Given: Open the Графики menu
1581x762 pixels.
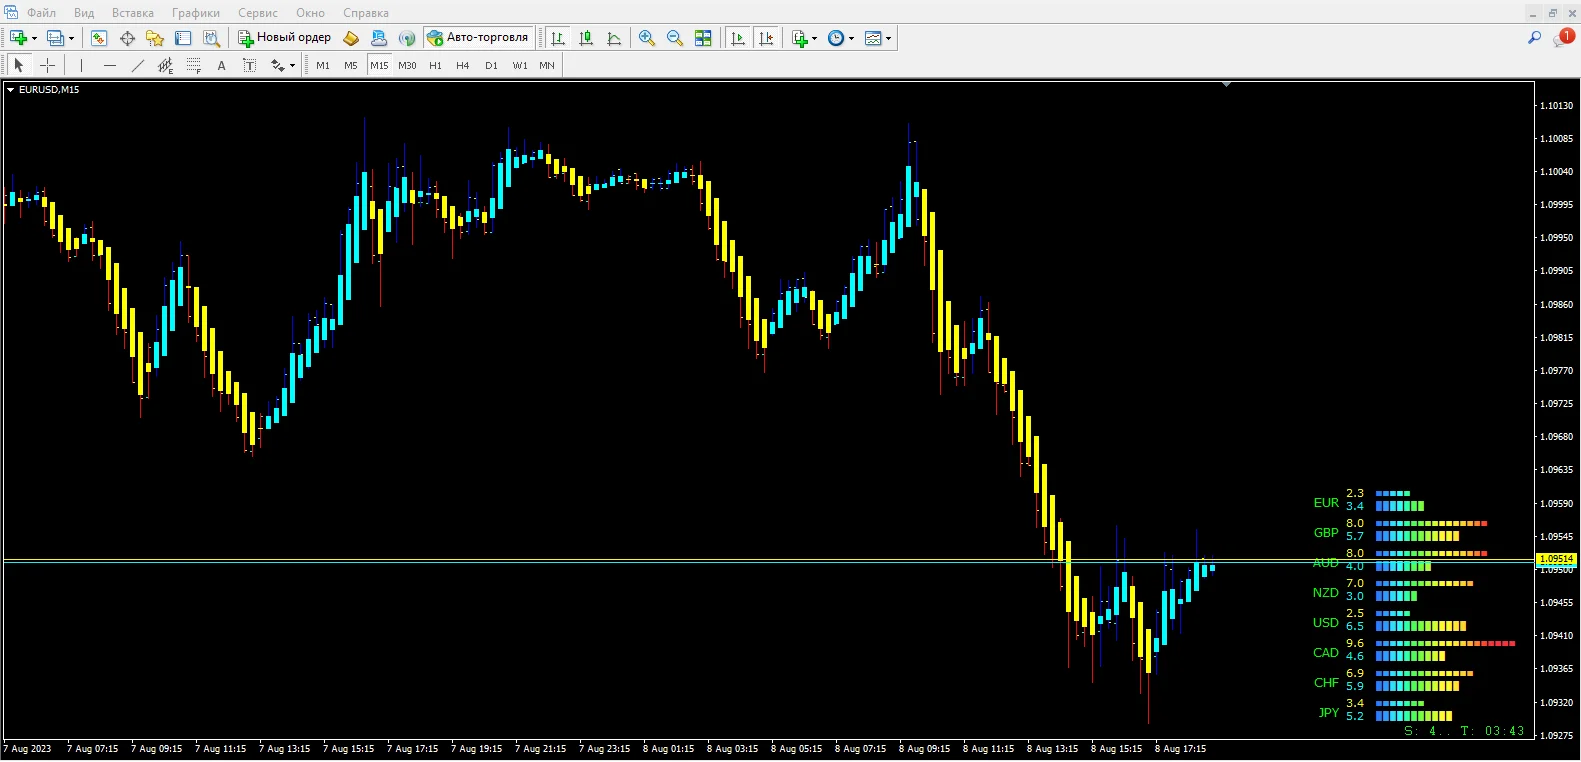Looking at the screenshot, I should pyautogui.click(x=196, y=13).
